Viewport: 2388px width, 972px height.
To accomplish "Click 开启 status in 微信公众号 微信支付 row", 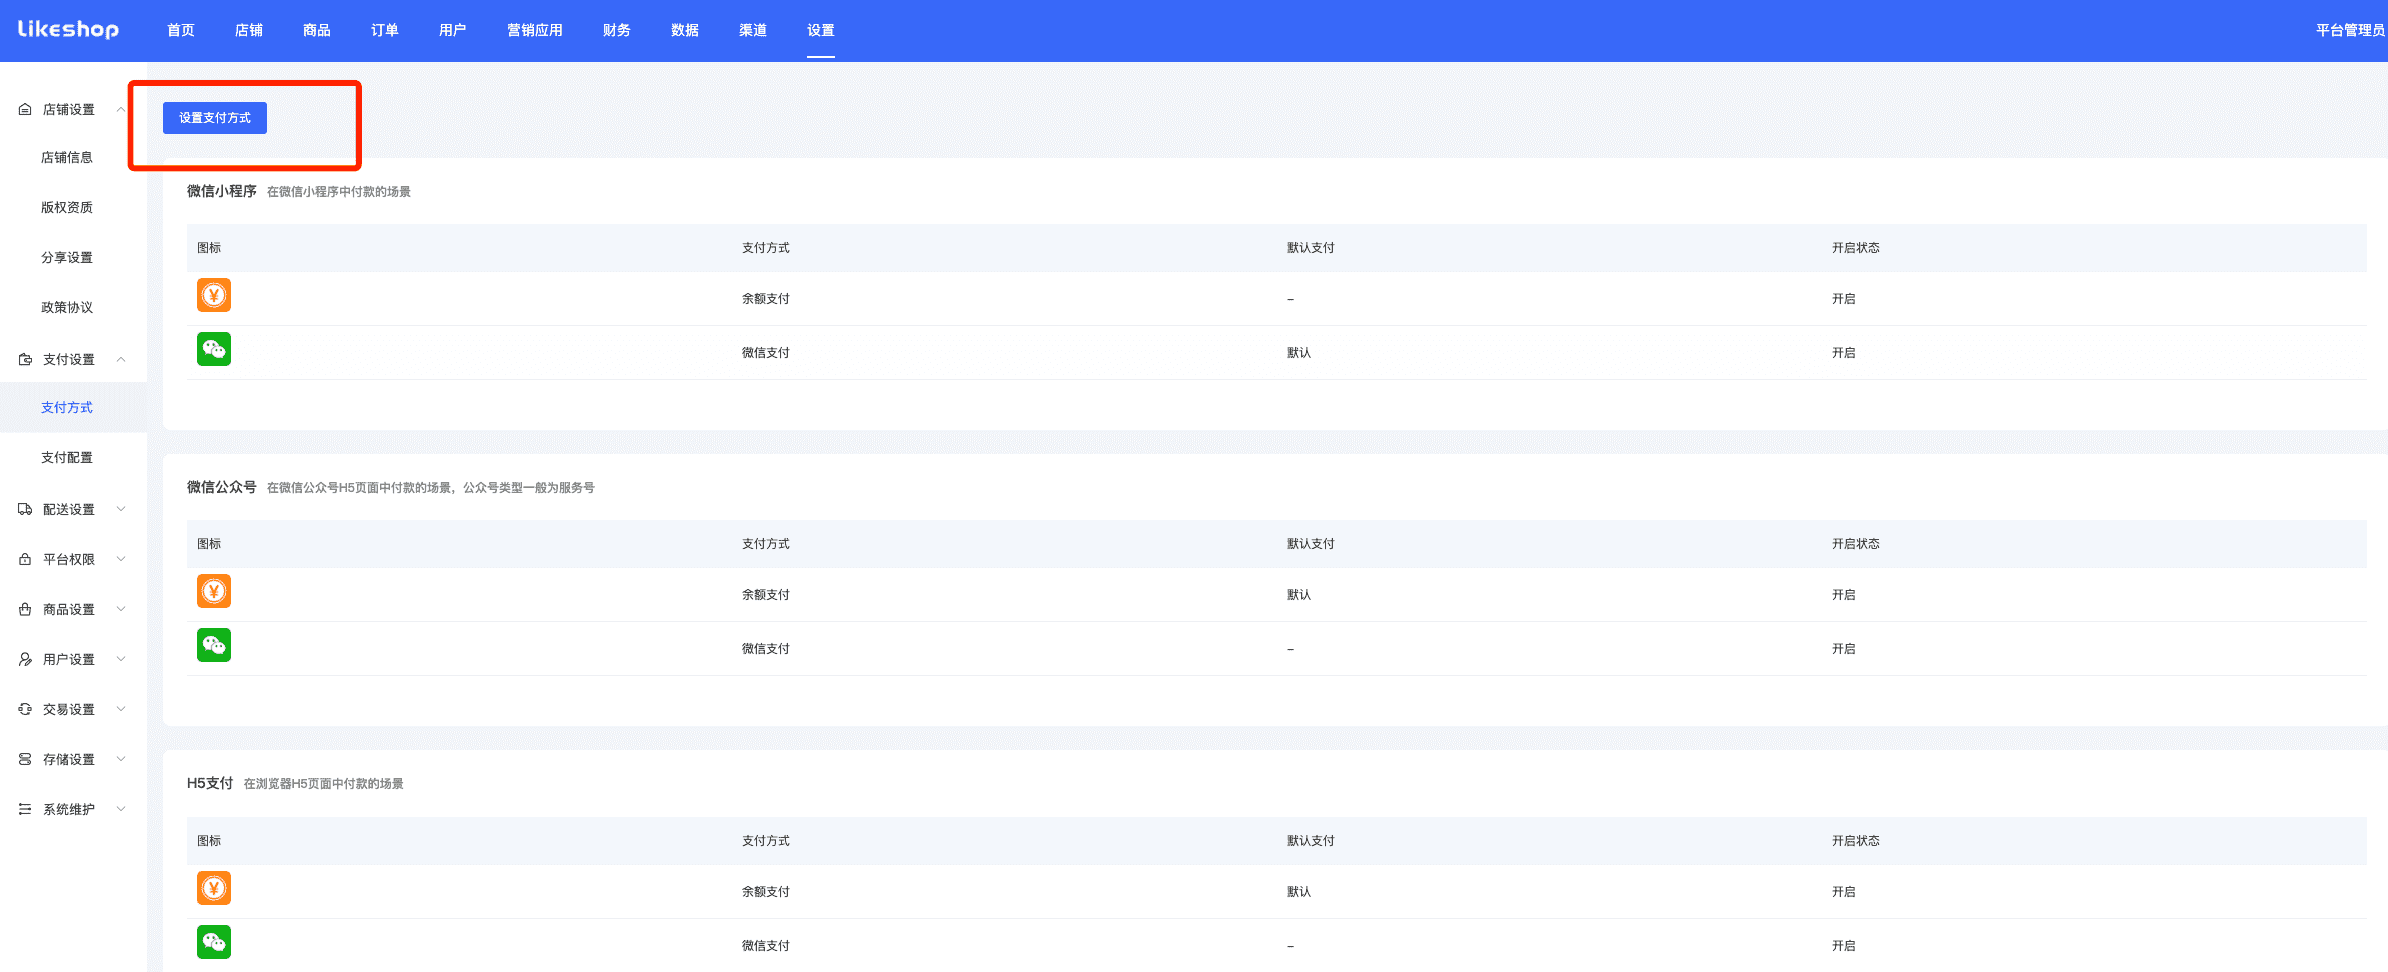I will (1844, 648).
